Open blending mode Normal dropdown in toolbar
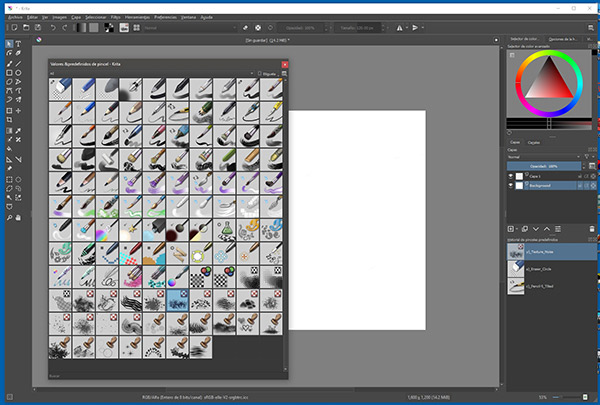Viewport: 600px width, 405px height. pos(190,28)
